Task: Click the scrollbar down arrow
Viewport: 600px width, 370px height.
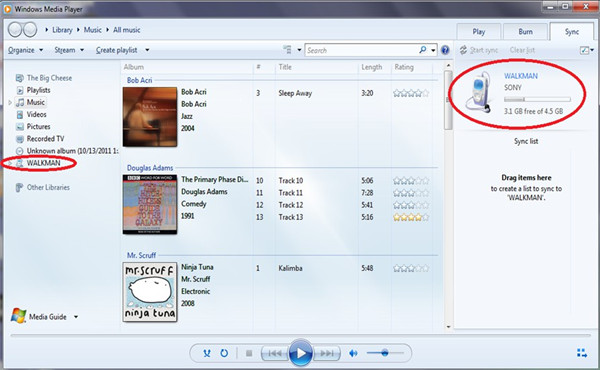Action: click(448, 327)
